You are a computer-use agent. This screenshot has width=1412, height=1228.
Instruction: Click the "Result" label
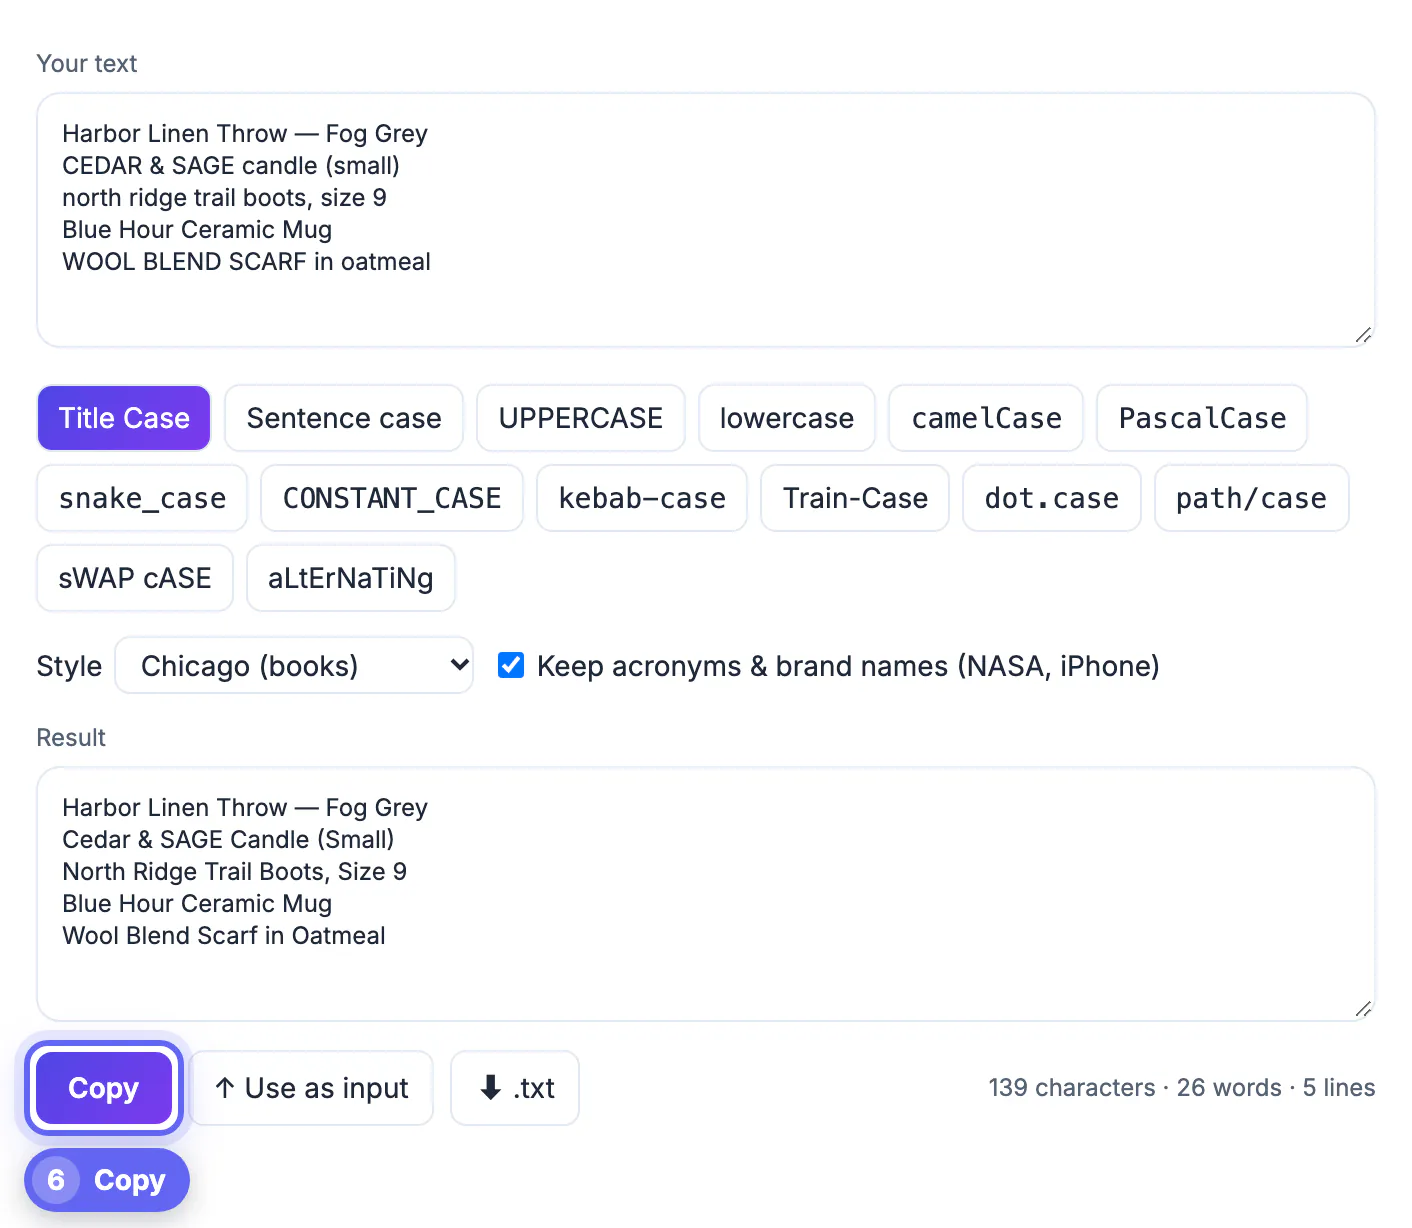pos(71,738)
